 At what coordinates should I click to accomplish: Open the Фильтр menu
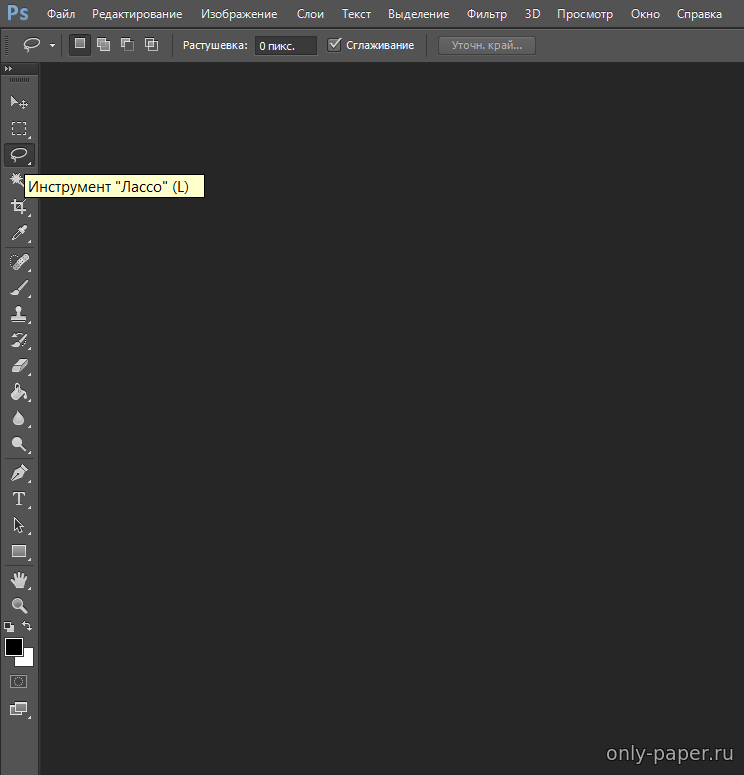[487, 15]
